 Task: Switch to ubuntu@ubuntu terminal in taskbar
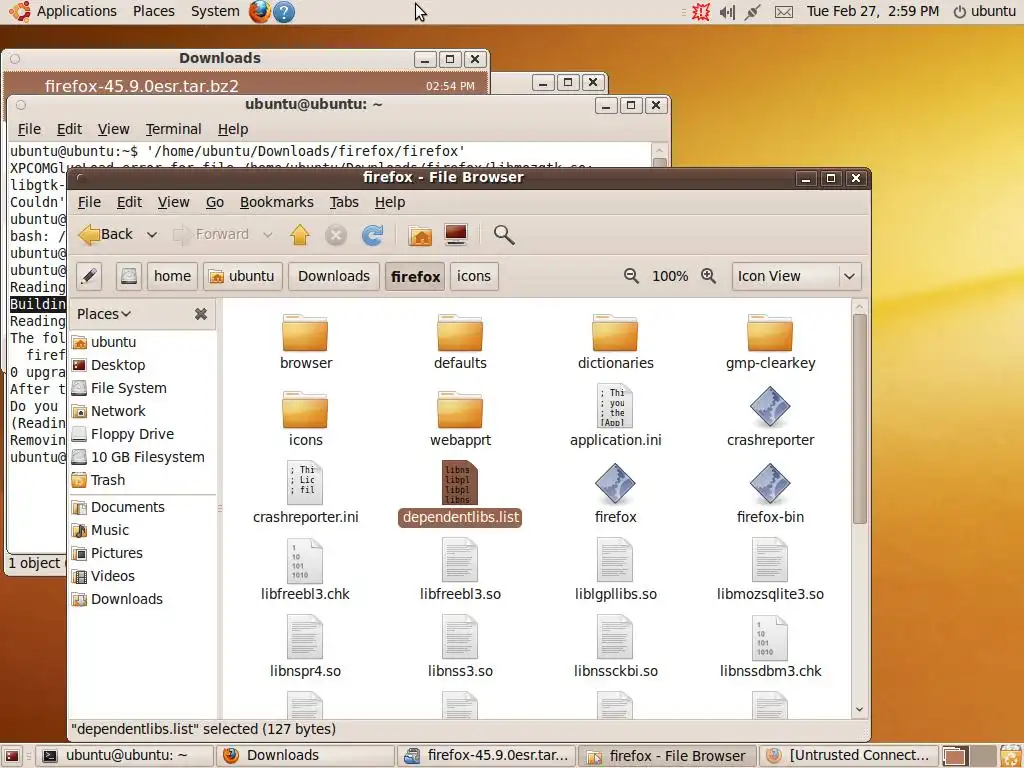click(125, 756)
